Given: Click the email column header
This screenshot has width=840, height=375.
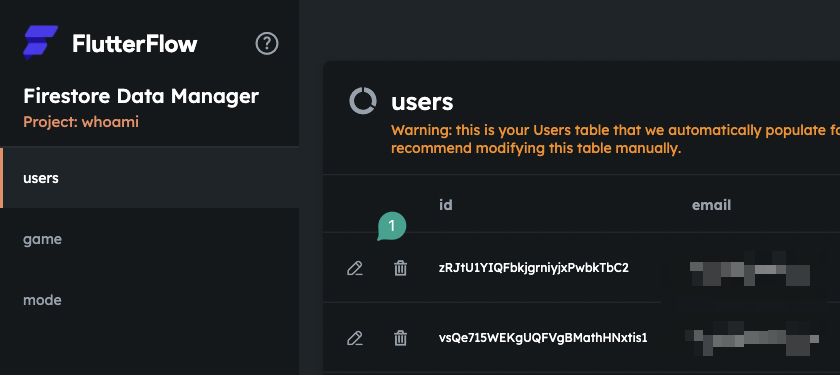Looking at the screenshot, I should [711, 205].
